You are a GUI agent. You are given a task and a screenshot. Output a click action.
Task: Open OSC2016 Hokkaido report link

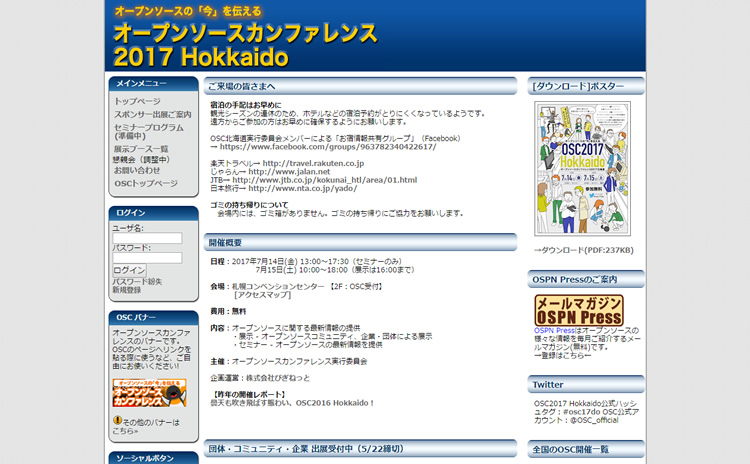292,403
